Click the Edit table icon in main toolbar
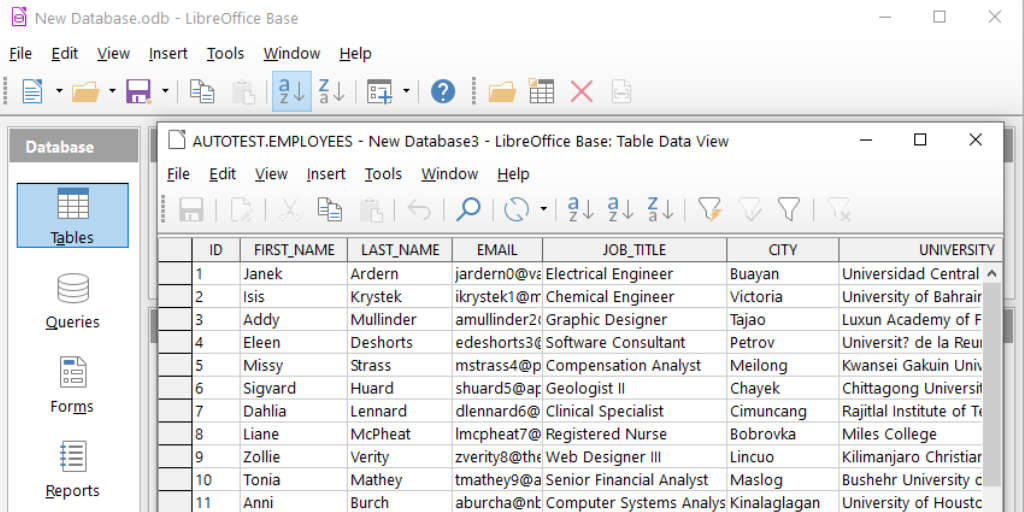1024x512 pixels. pyautogui.click(x=541, y=91)
